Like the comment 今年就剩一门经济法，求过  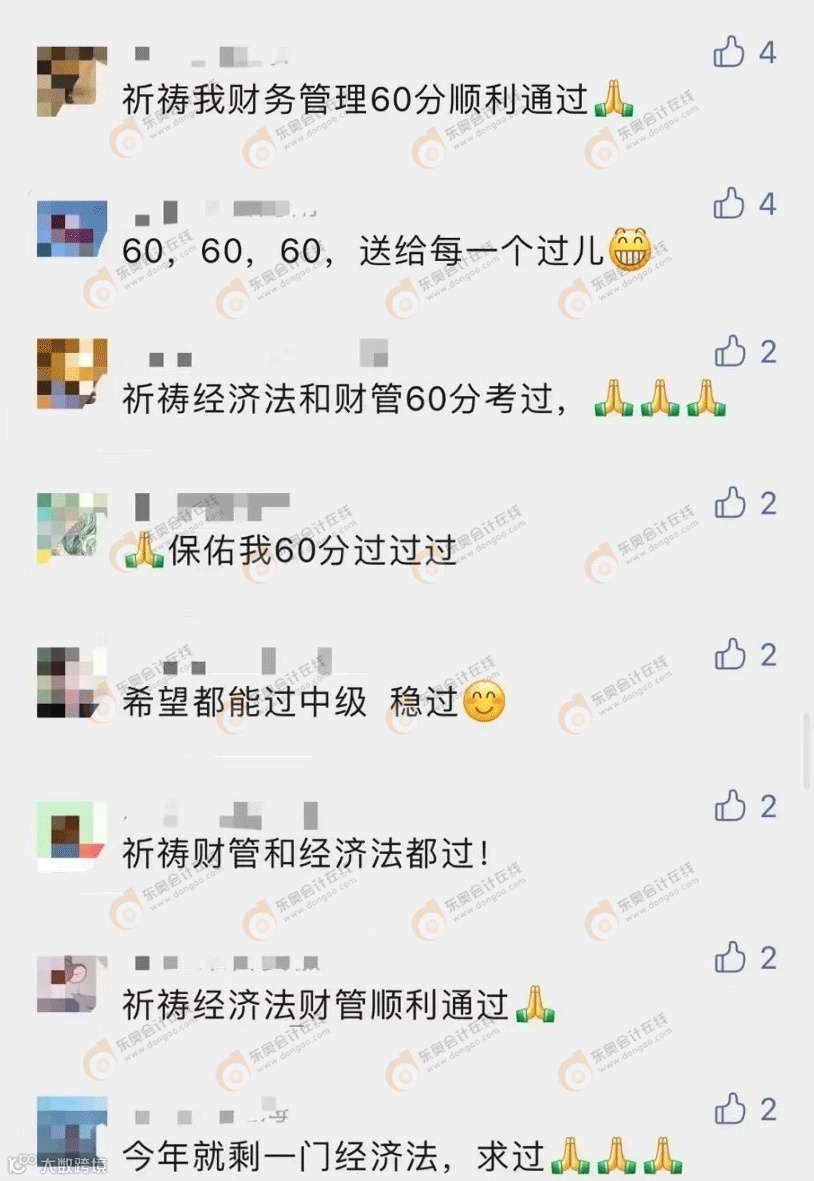click(730, 1109)
